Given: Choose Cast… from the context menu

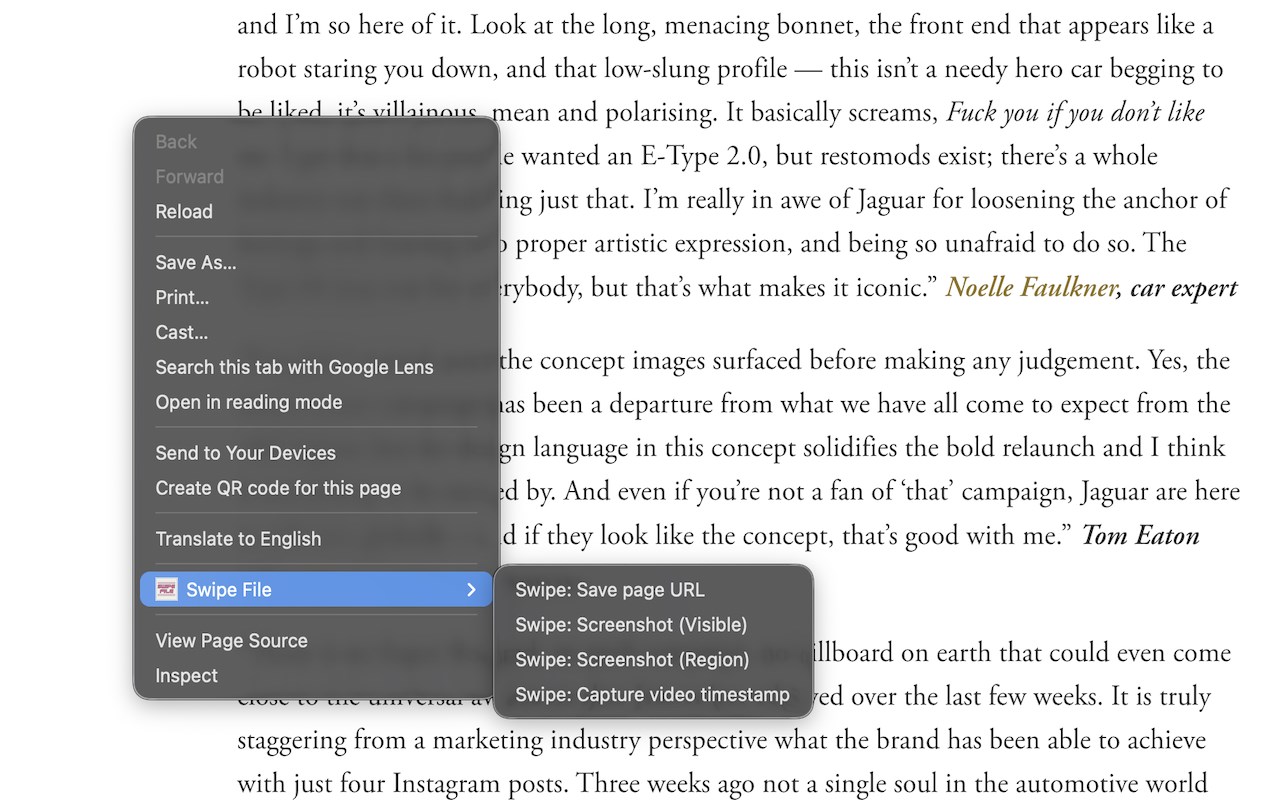Looking at the screenshot, I should [x=316, y=333].
